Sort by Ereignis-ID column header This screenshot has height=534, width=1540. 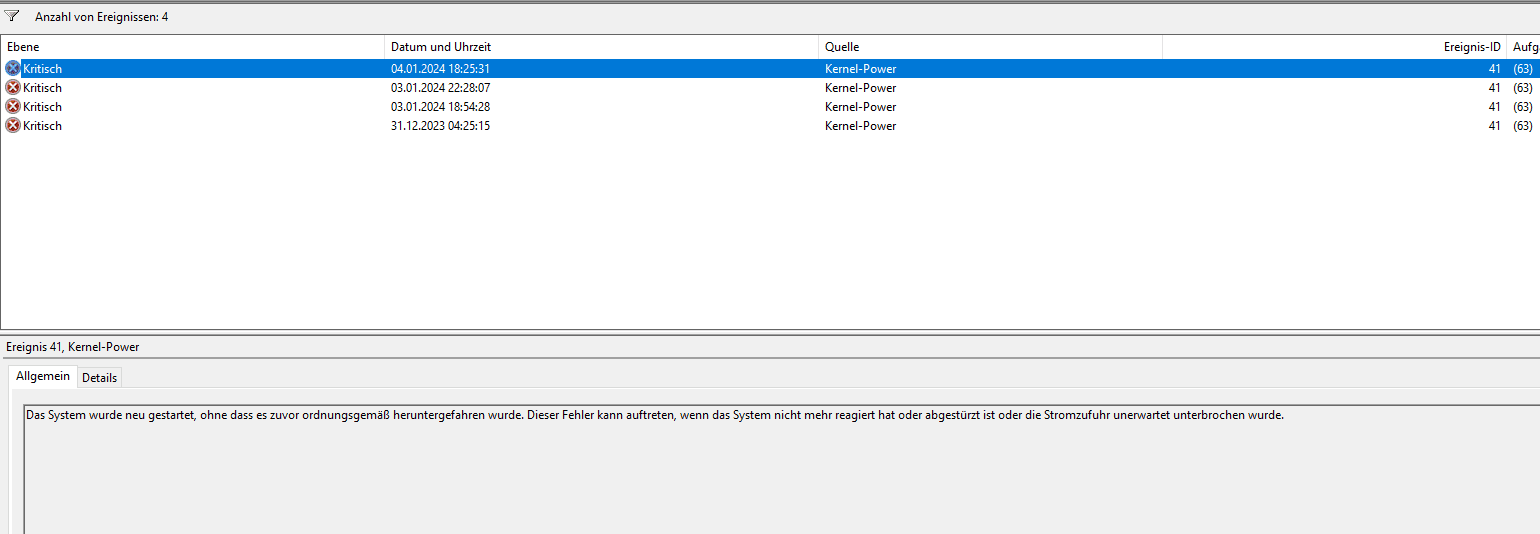pos(1334,47)
